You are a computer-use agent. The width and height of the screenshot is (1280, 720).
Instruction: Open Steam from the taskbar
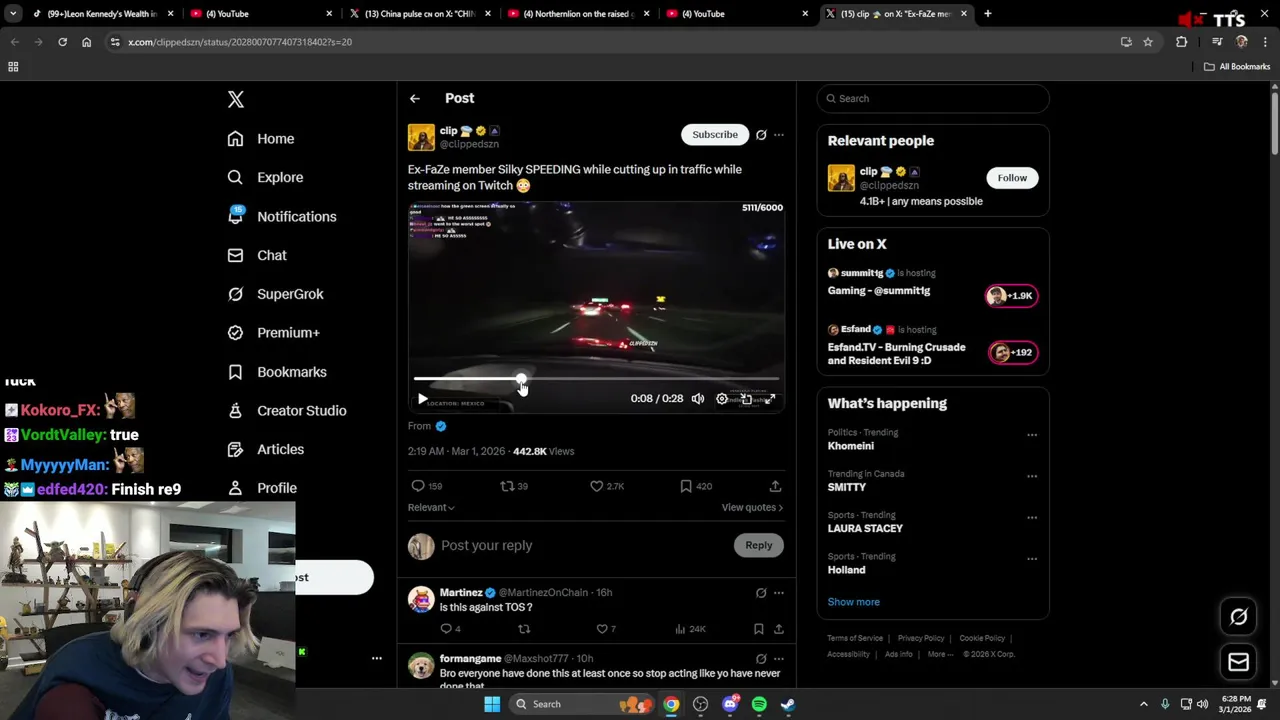788,704
